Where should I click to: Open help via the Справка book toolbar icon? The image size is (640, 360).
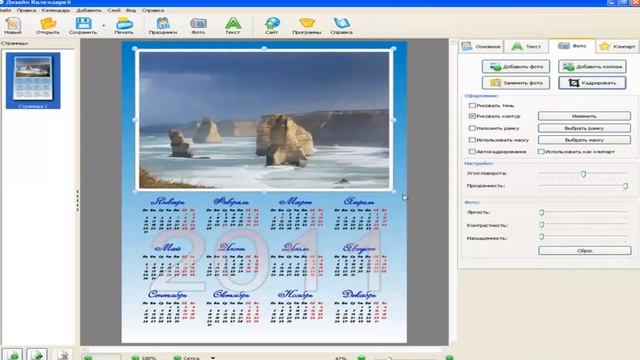tap(342, 25)
